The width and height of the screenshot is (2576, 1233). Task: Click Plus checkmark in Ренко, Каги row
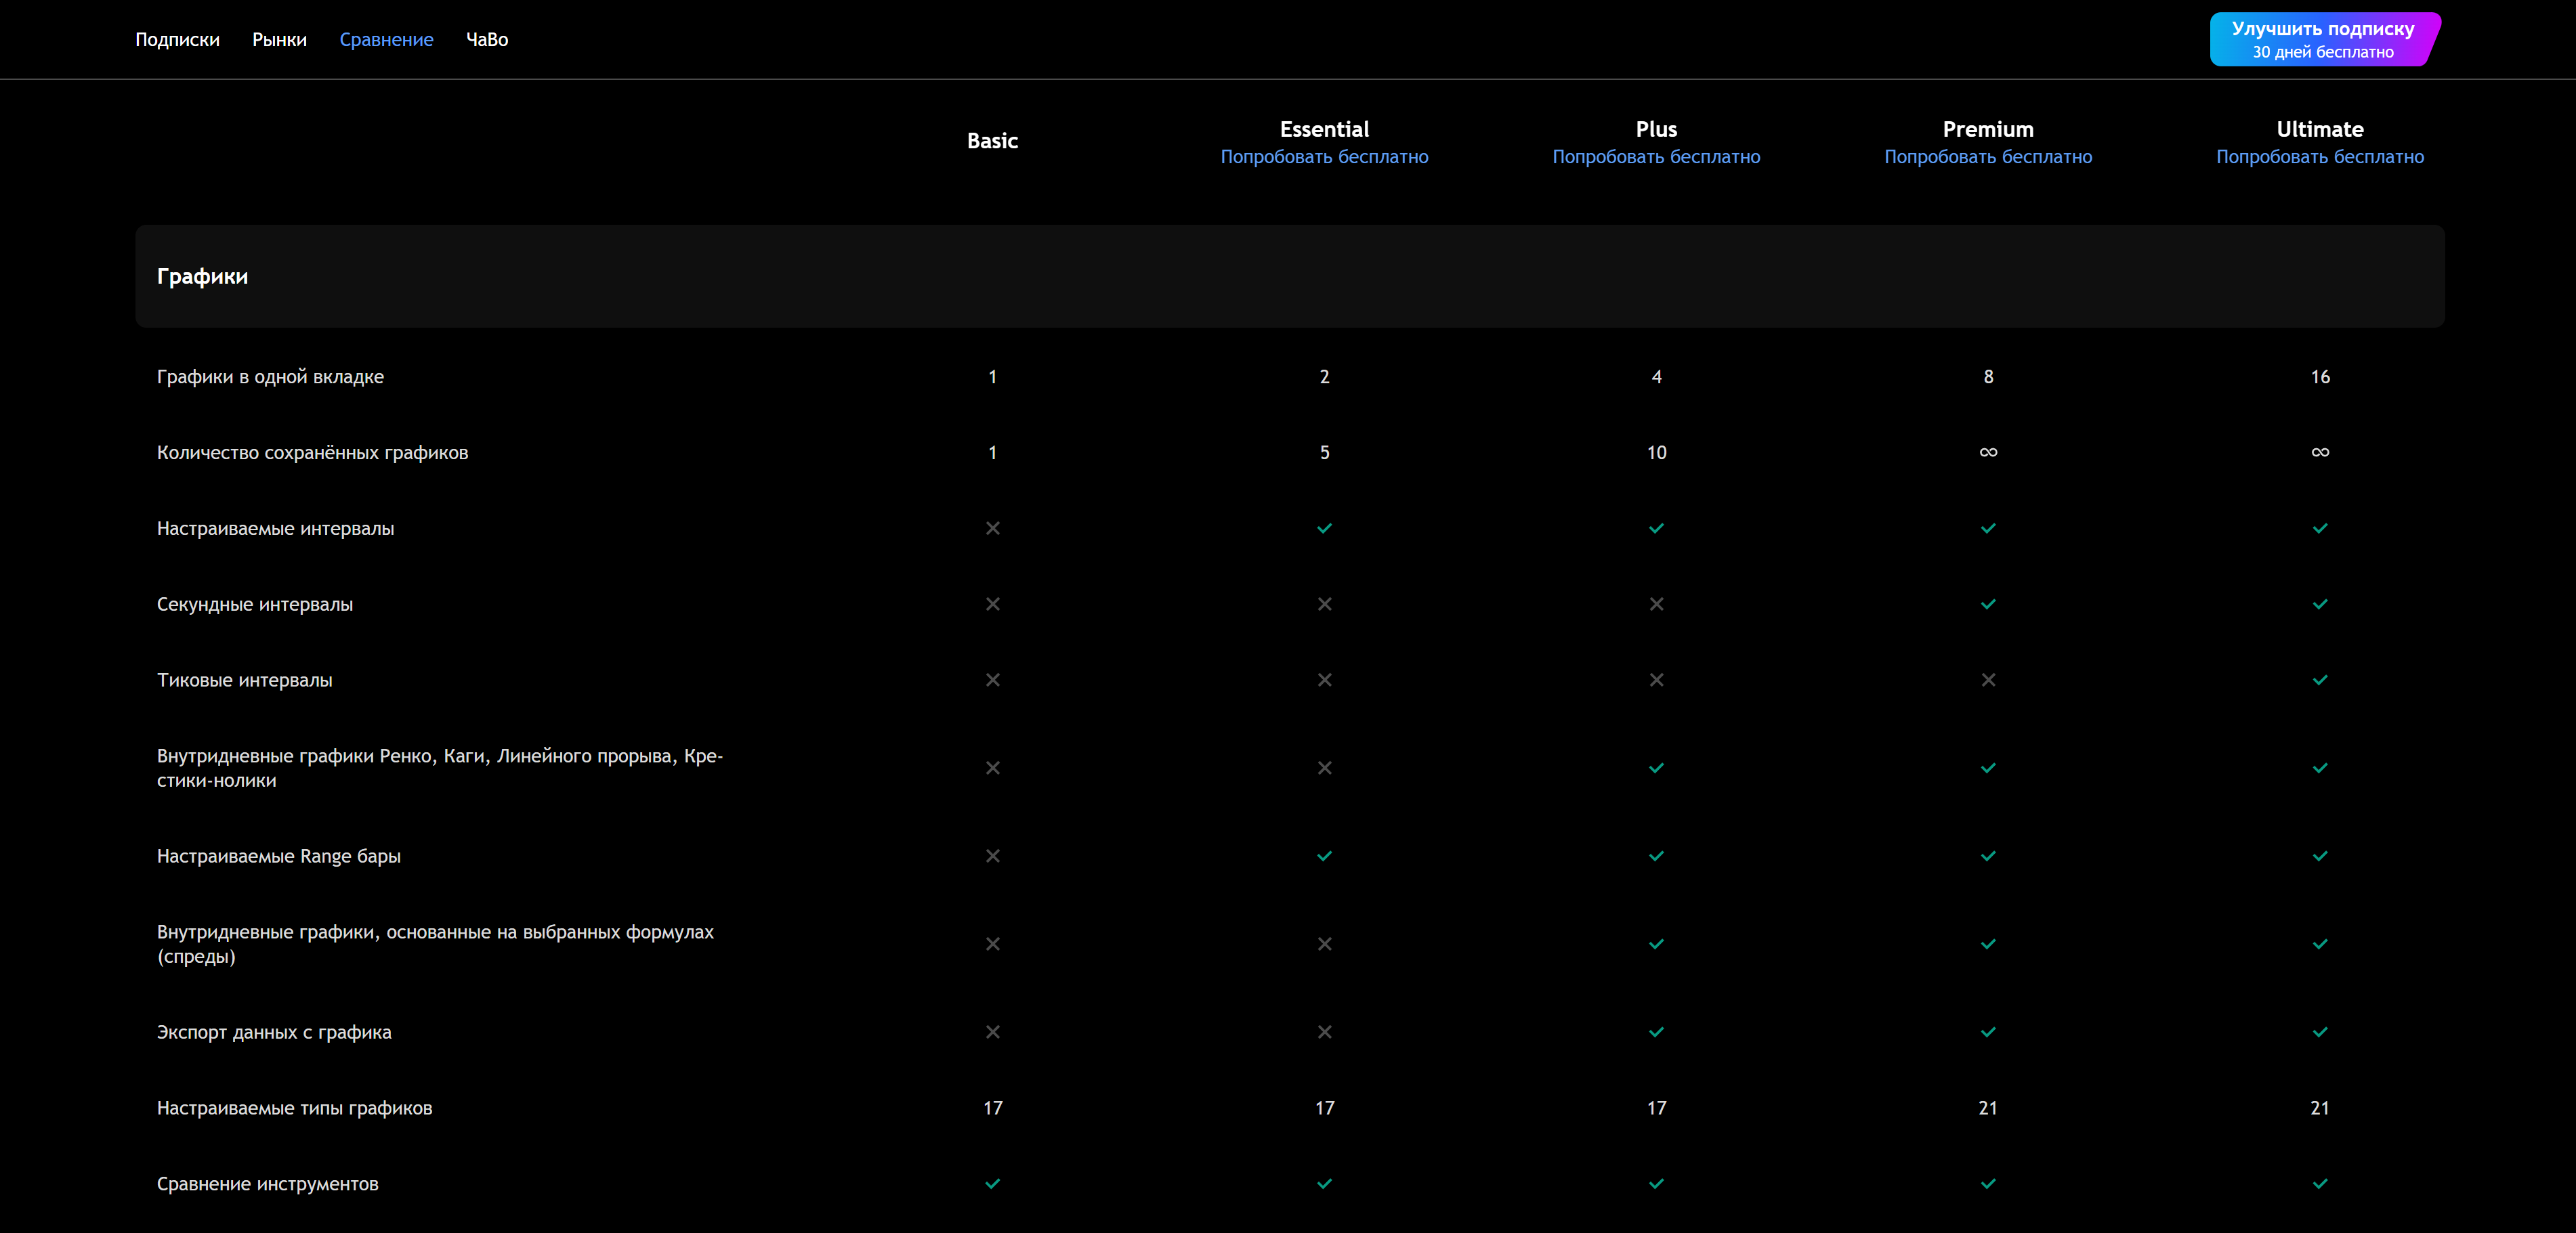[x=1656, y=768]
